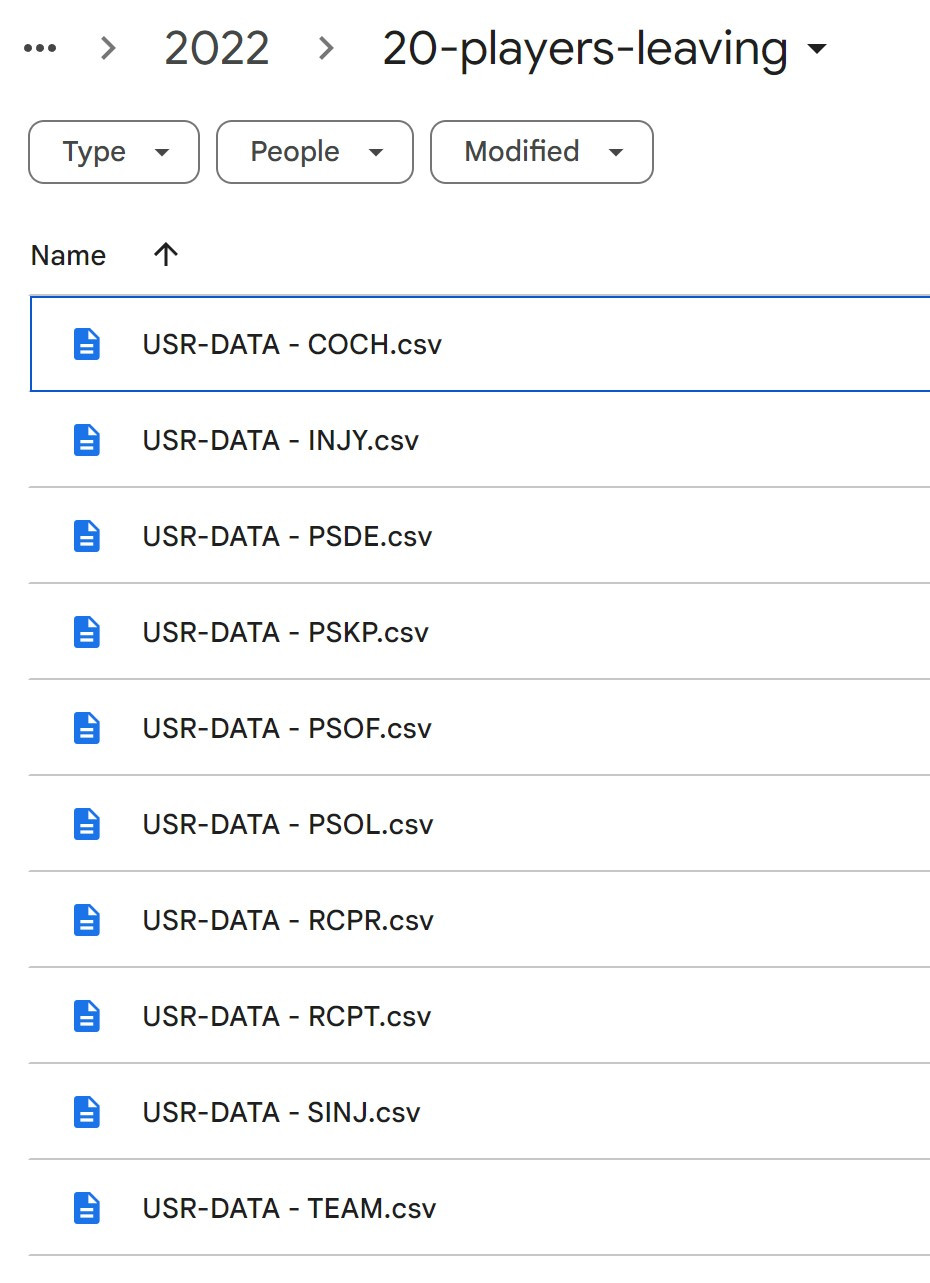Select the USR-DATA - TEAM.csv file name
The height and width of the screenshot is (1283, 930).
click(x=290, y=1209)
